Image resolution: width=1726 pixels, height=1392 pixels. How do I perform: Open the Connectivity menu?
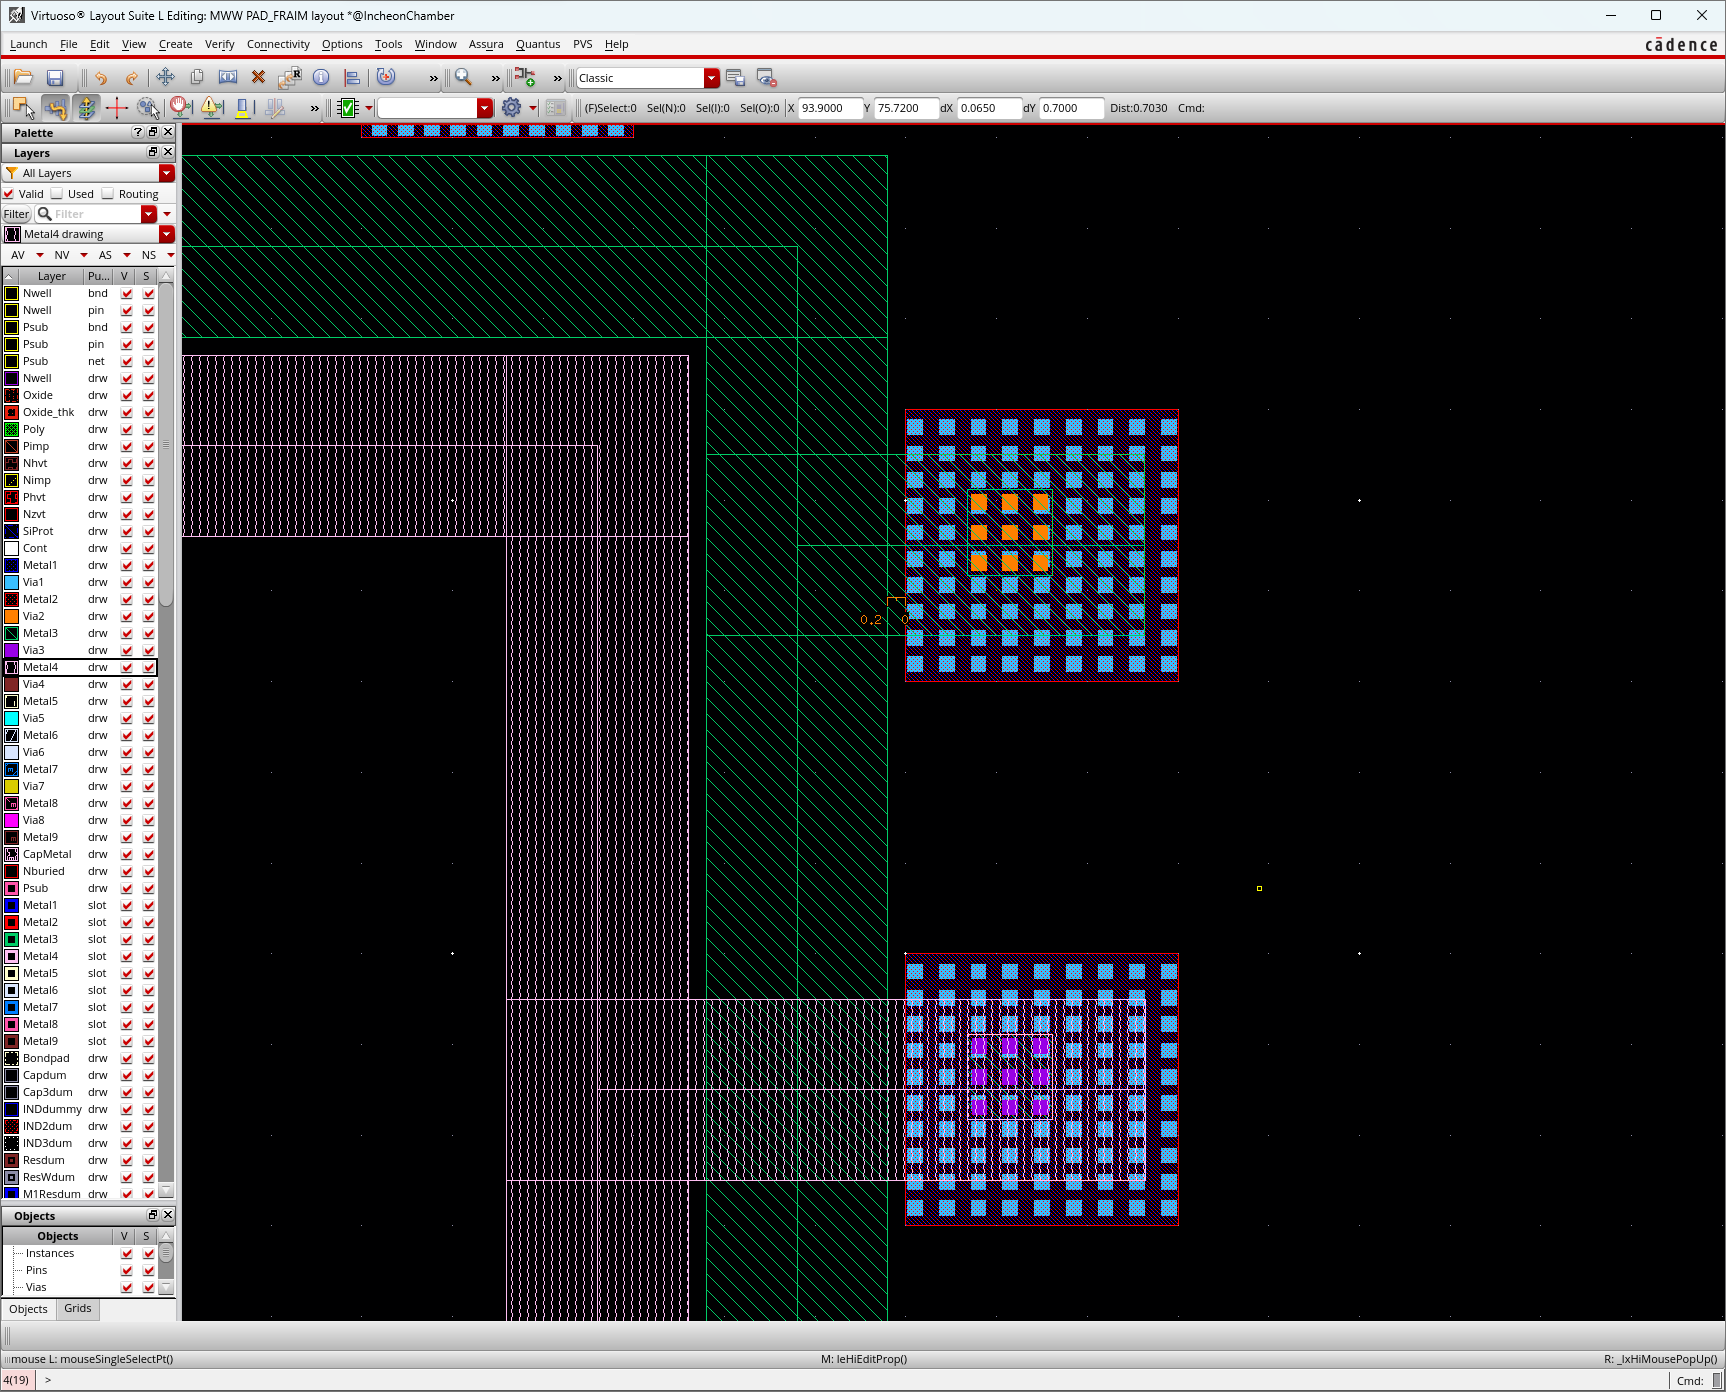coord(278,44)
